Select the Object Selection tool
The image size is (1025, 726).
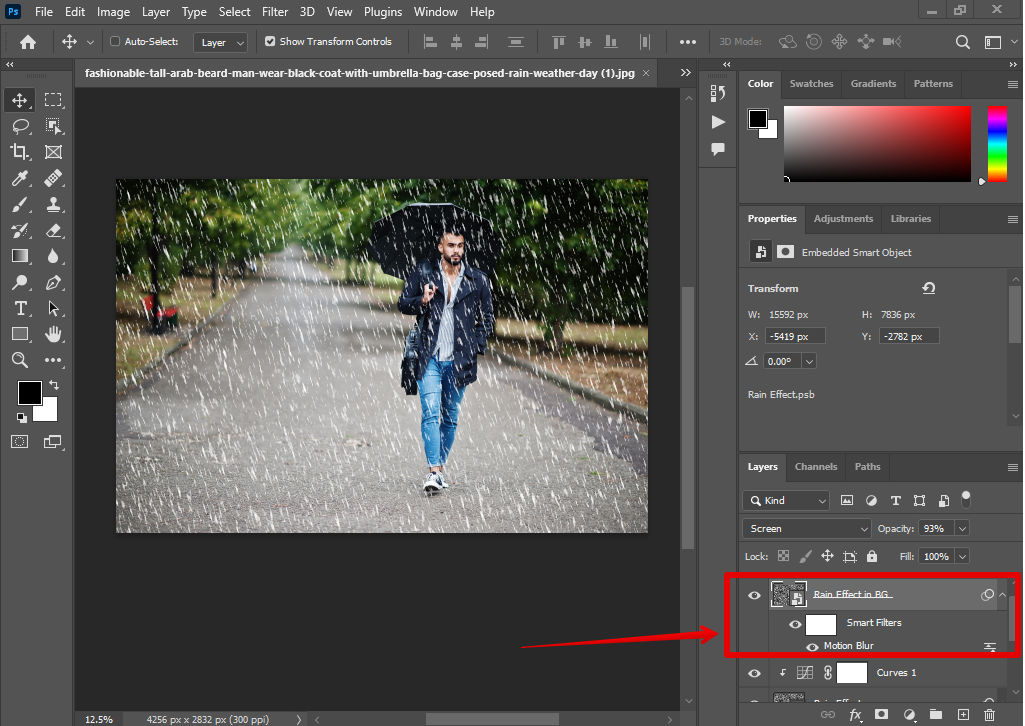pos(53,126)
